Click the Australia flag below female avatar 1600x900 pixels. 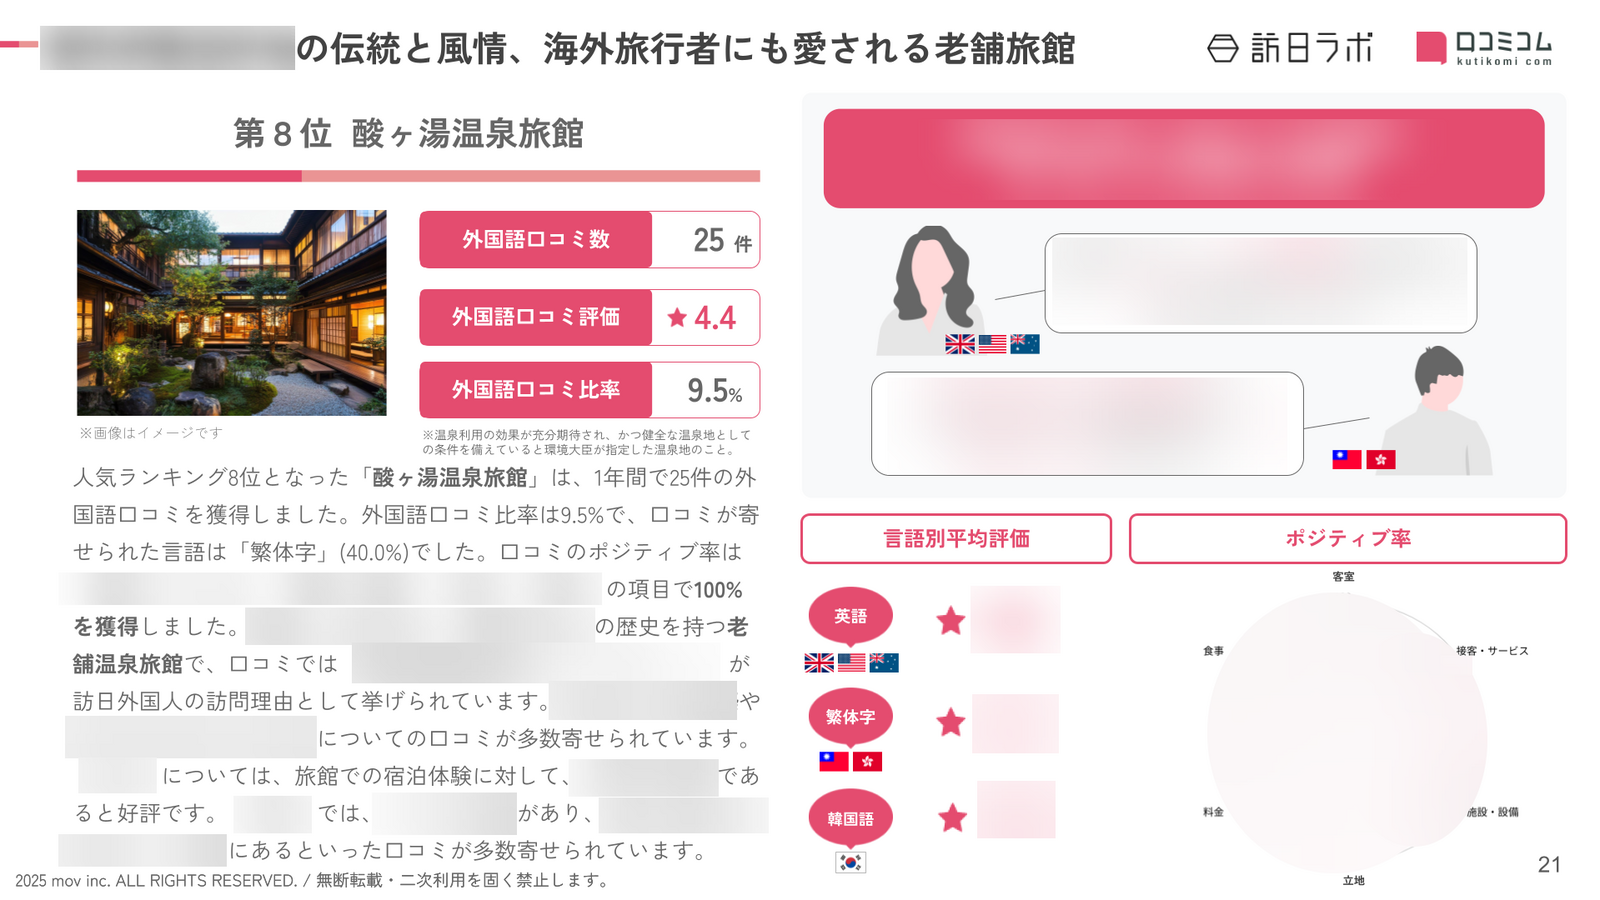click(1025, 344)
